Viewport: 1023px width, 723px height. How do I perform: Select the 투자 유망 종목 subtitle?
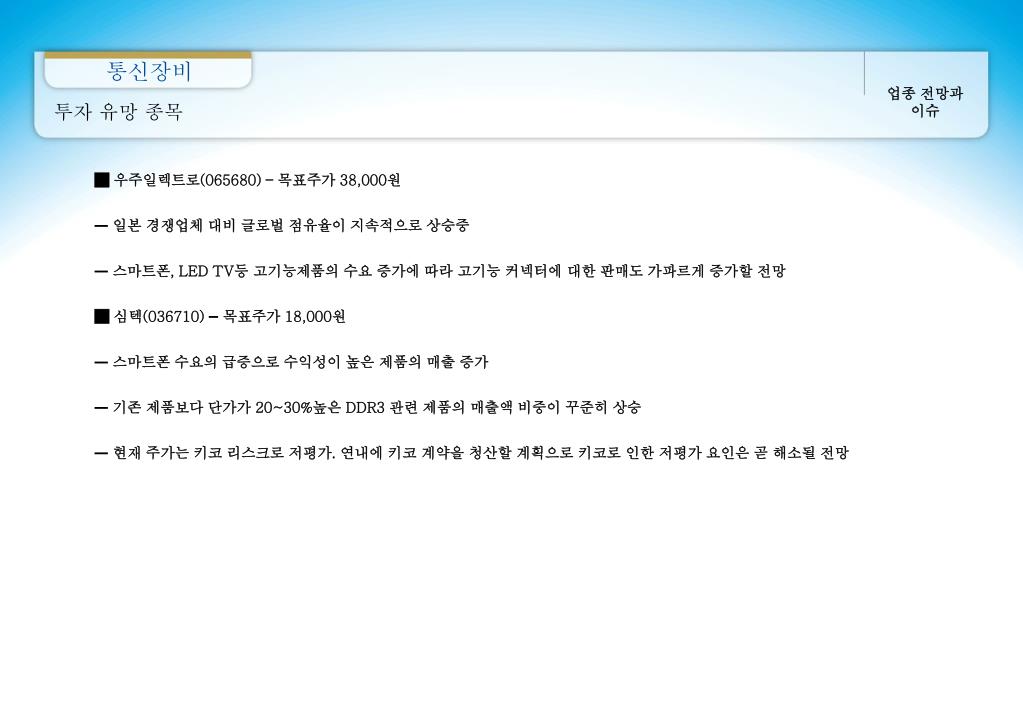coord(119,112)
